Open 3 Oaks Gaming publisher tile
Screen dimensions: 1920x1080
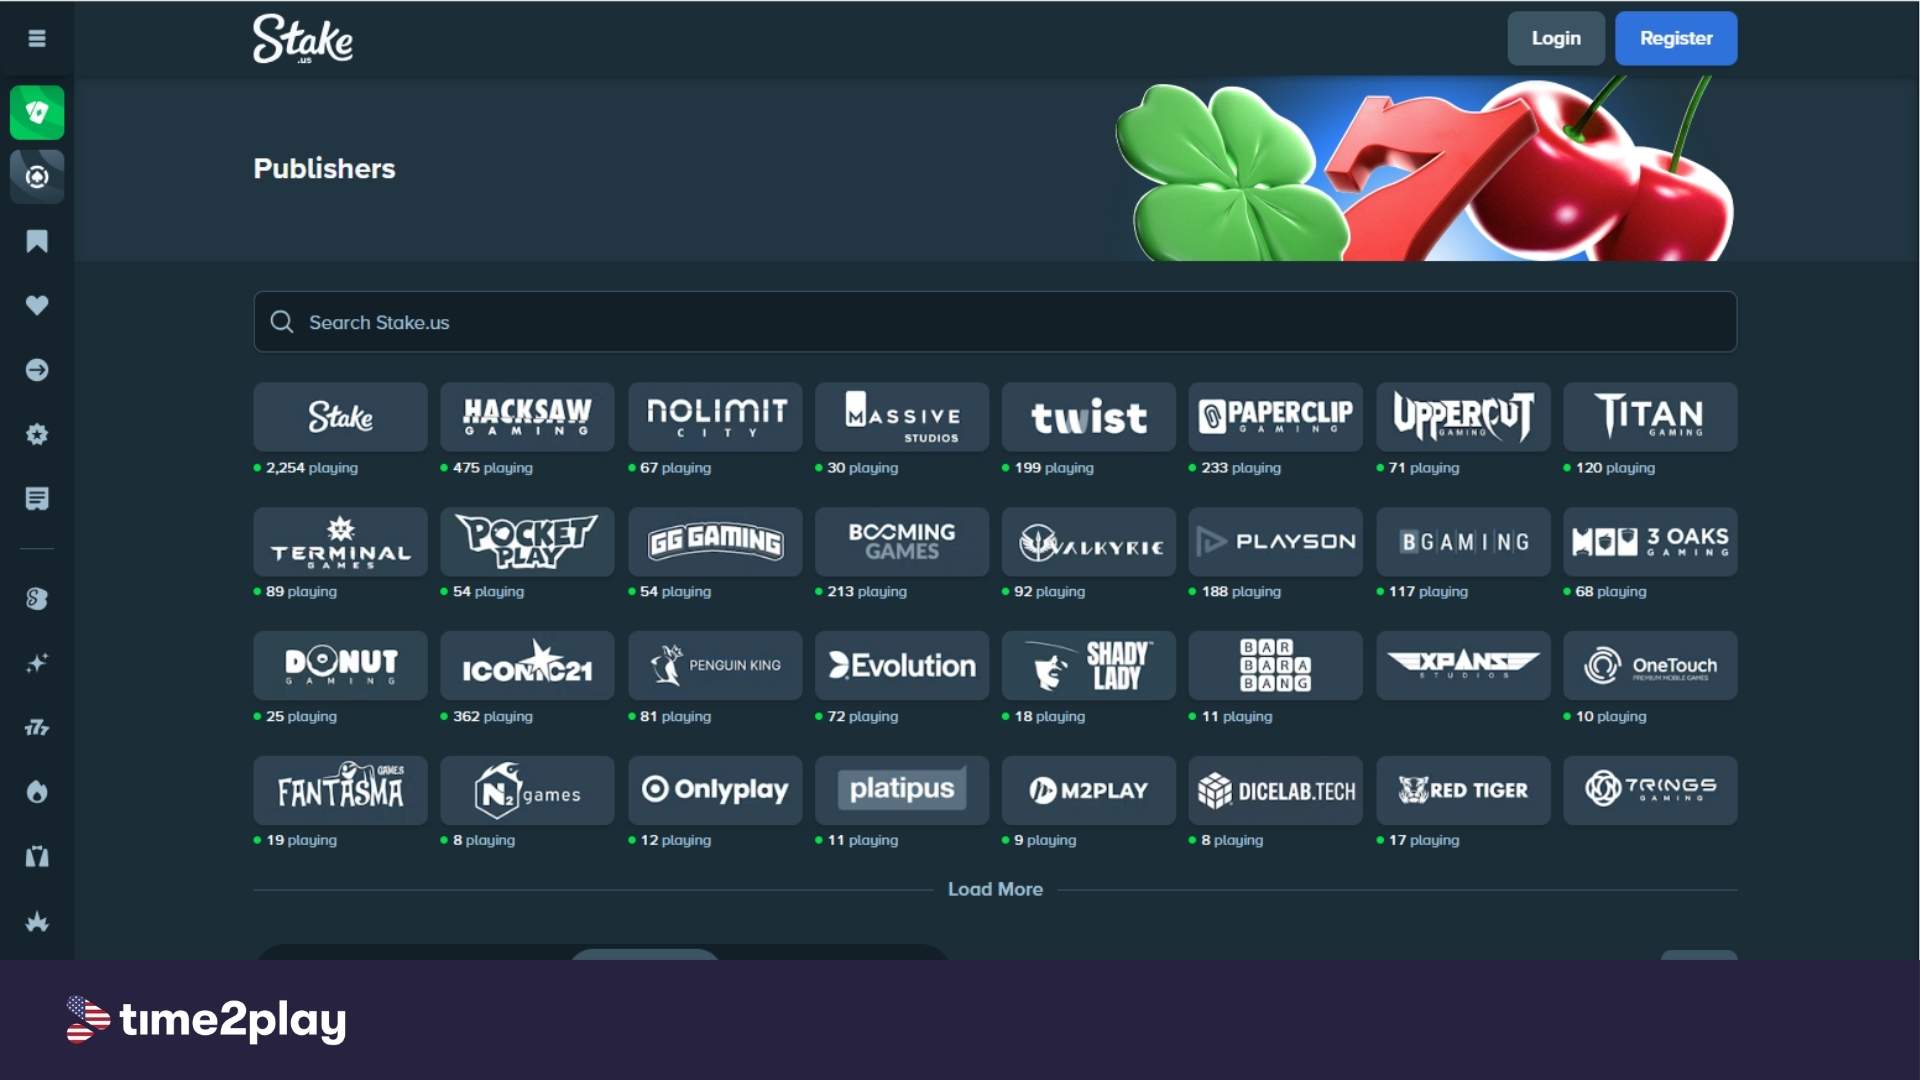[1650, 541]
